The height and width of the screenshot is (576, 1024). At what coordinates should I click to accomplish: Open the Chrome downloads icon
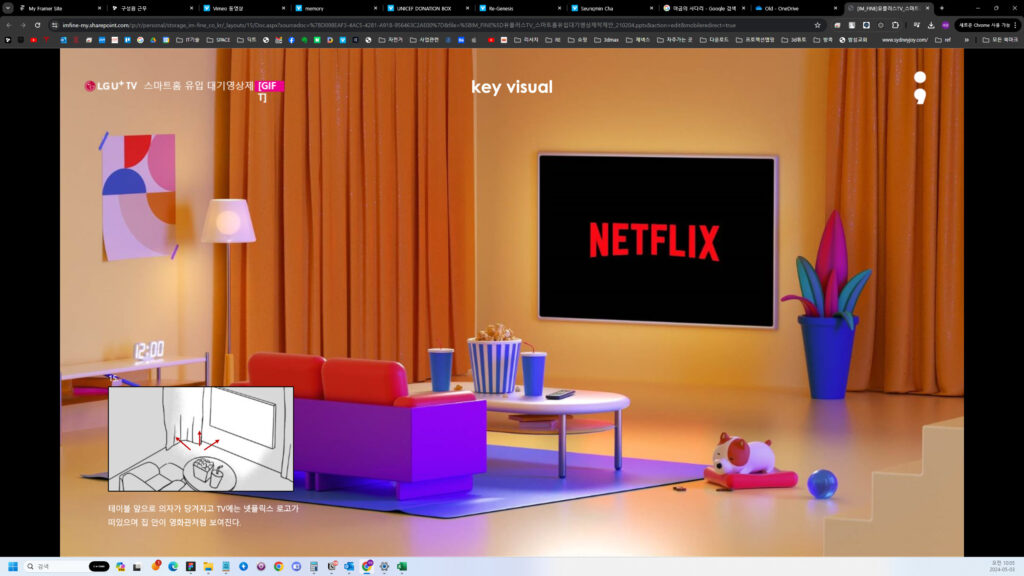tap(931, 25)
